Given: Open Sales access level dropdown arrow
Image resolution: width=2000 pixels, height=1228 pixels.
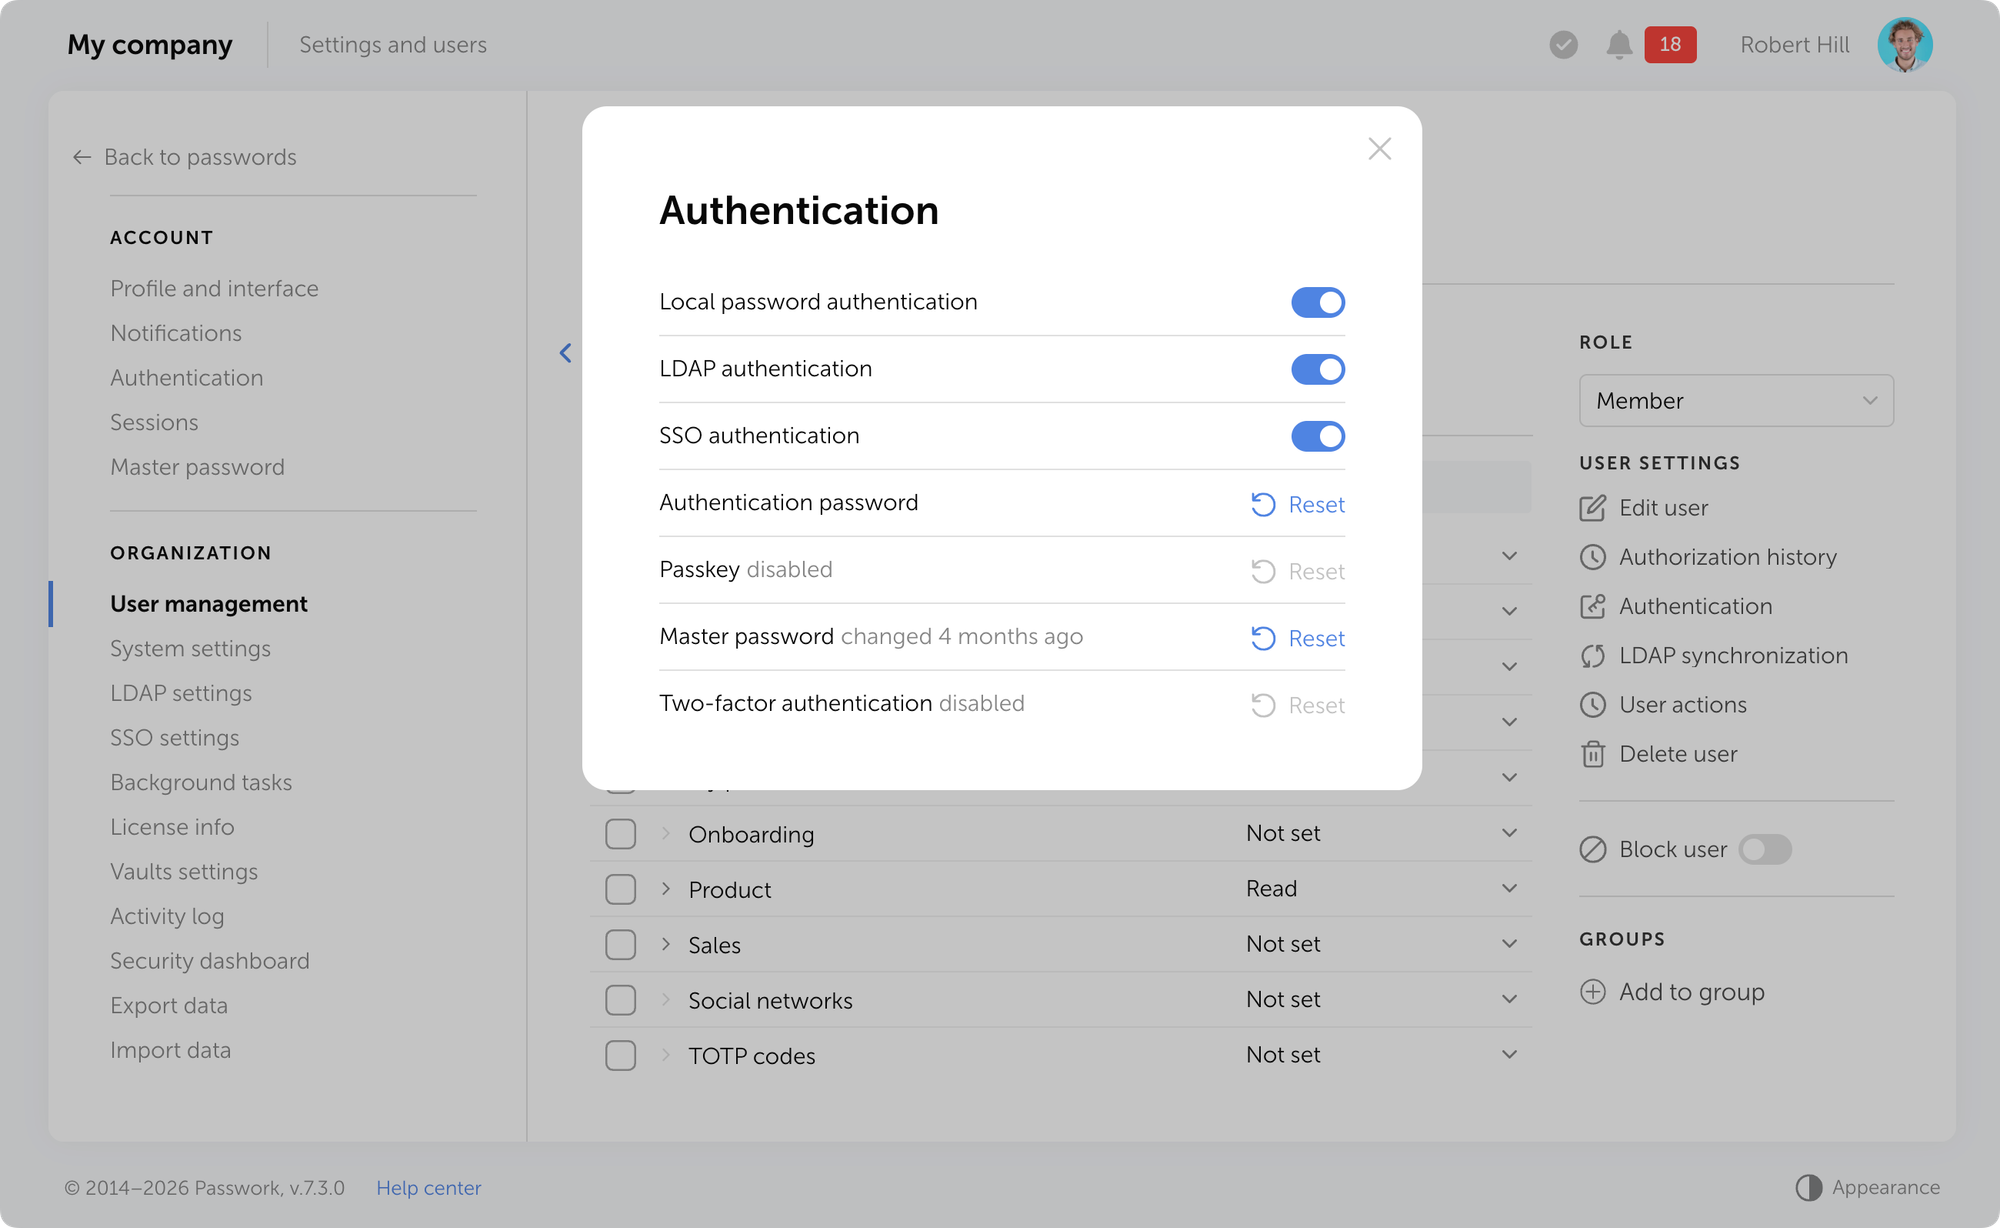Looking at the screenshot, I should (x=1509, y=944).
